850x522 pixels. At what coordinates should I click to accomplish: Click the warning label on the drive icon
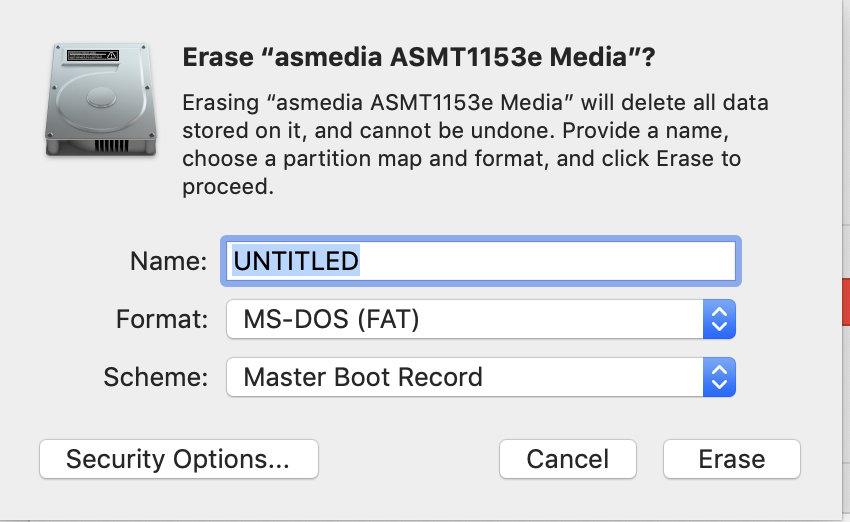tap(93, 55)
